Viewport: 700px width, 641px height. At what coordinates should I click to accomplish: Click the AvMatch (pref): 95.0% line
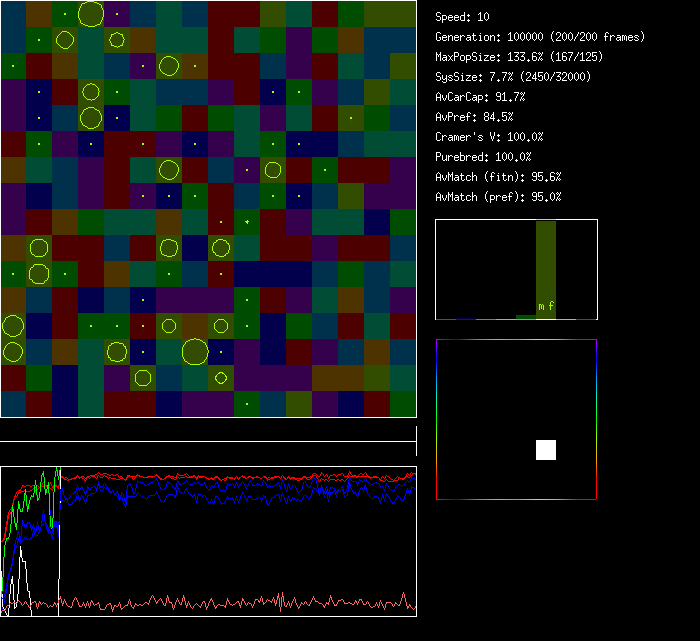[x=498, y=197]
